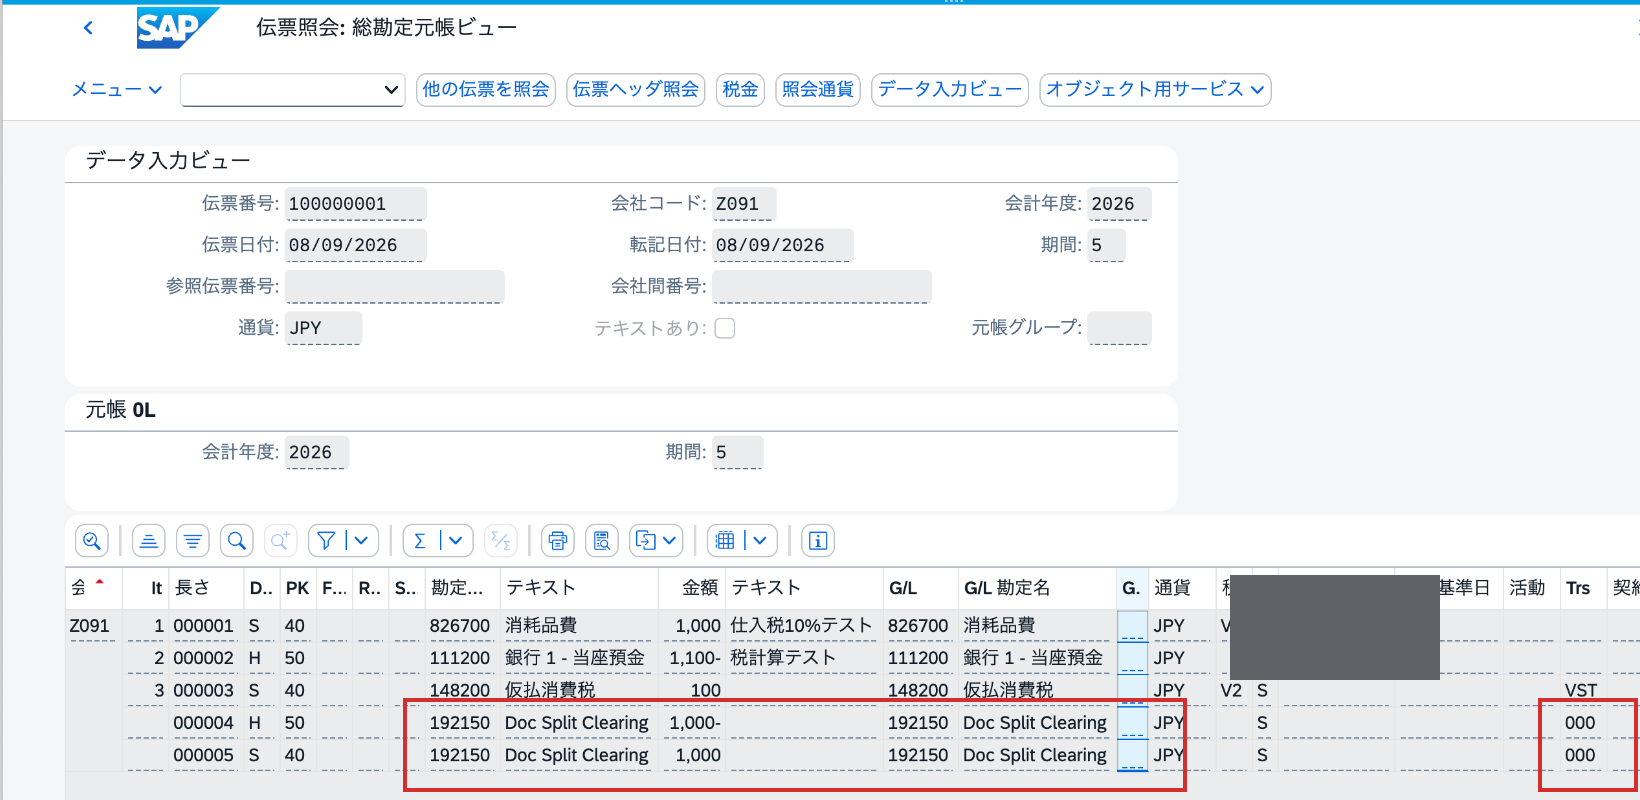
Task: Open the information icon in grid toolbar
Action: pos(818,541)
